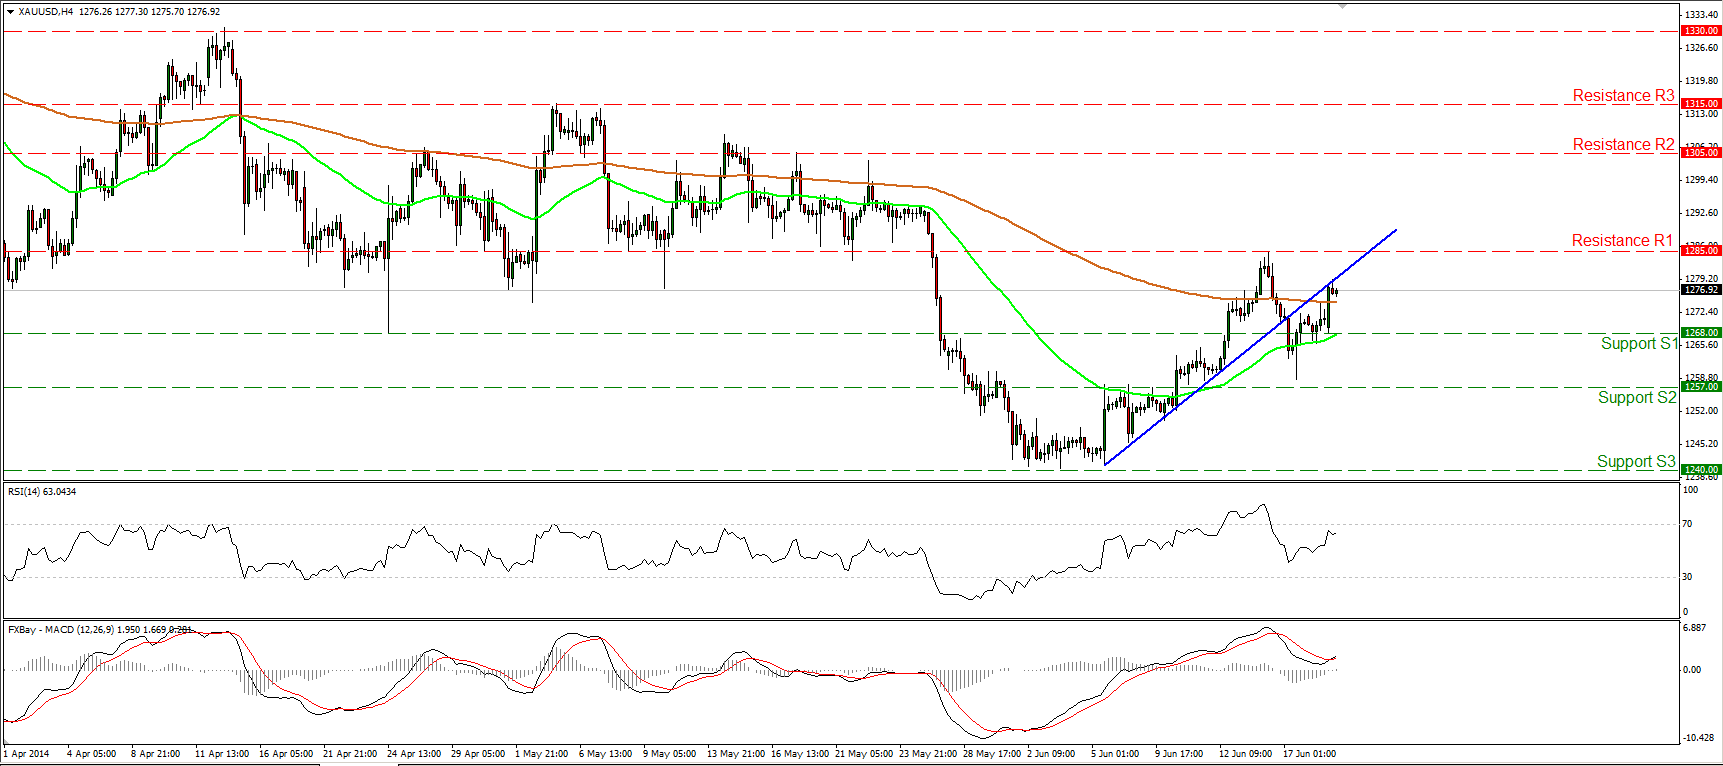Click the MACD scale value 6.887

point(1693,628)
